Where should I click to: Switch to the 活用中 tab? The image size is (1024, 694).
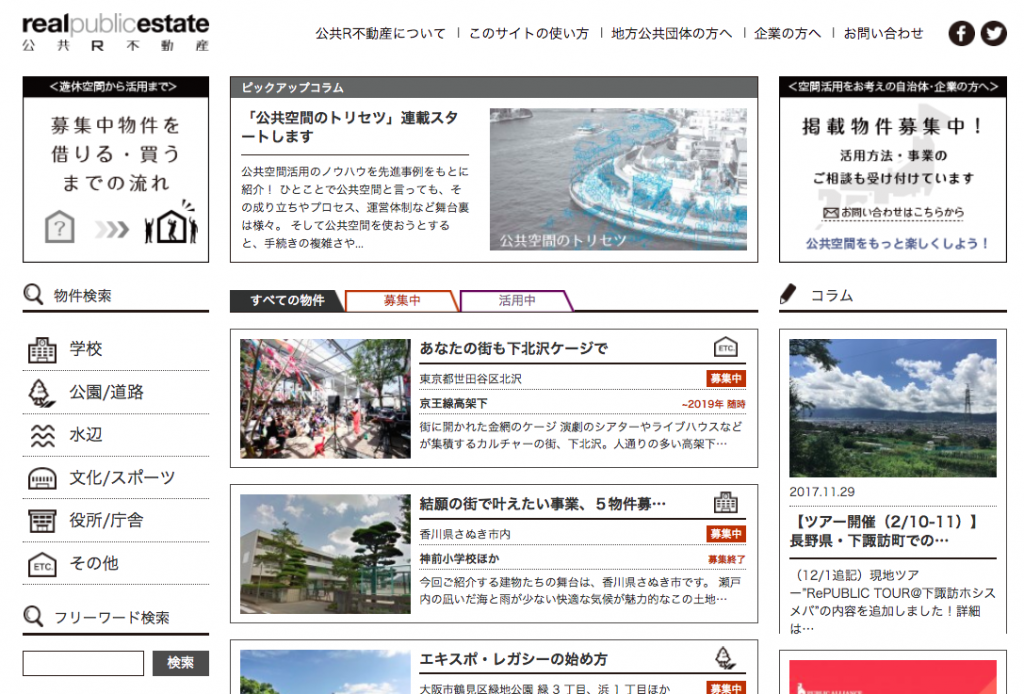point(517,300)
